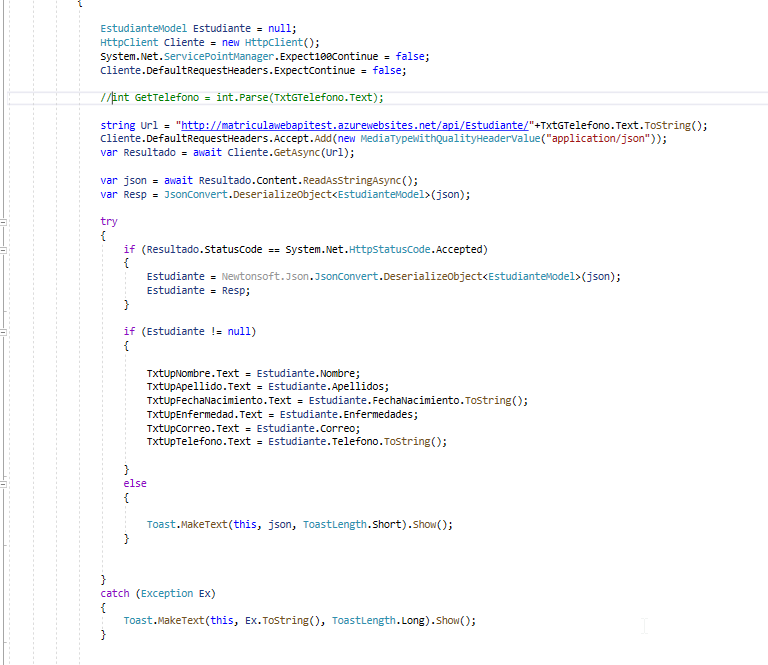The height and width of the screenshot is (665, 768).
Task: Click 'ExpectContinue' on the DefaultRequestHeaders line
Action: pyautogui.click(x=314, y=71)
